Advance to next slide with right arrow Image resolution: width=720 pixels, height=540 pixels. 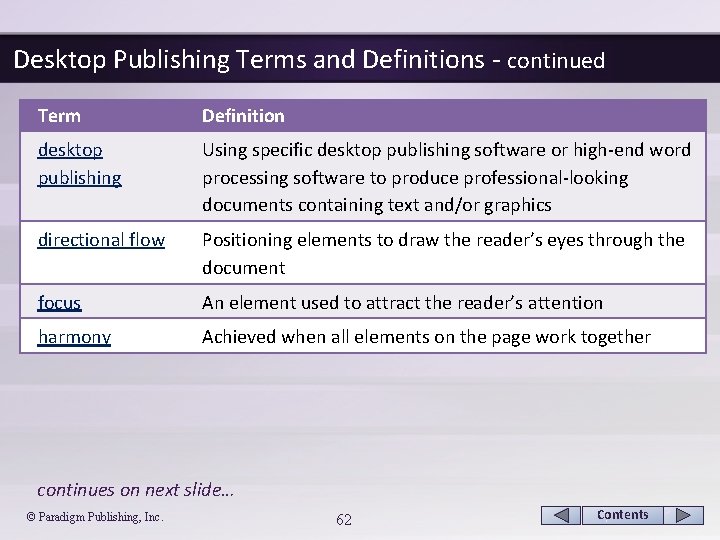tap(683, 515)
